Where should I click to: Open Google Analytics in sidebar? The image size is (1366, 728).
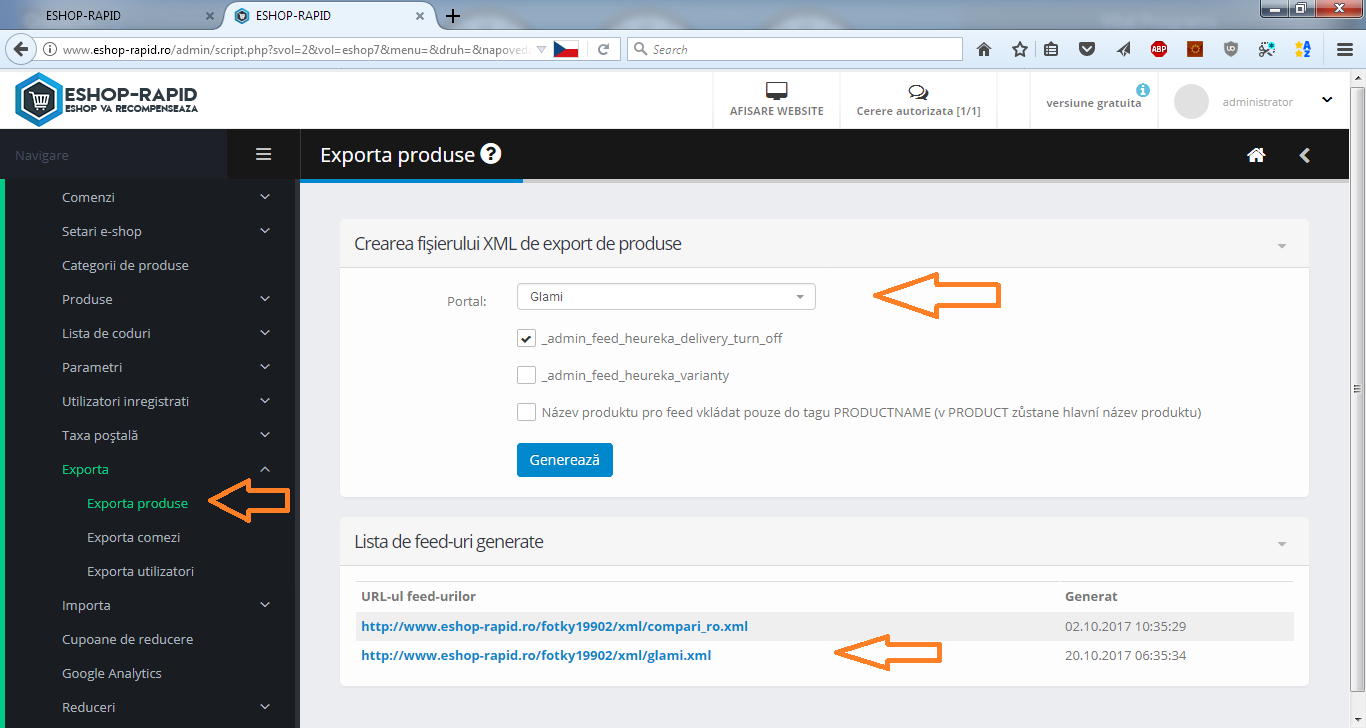[x=111, y=673]
